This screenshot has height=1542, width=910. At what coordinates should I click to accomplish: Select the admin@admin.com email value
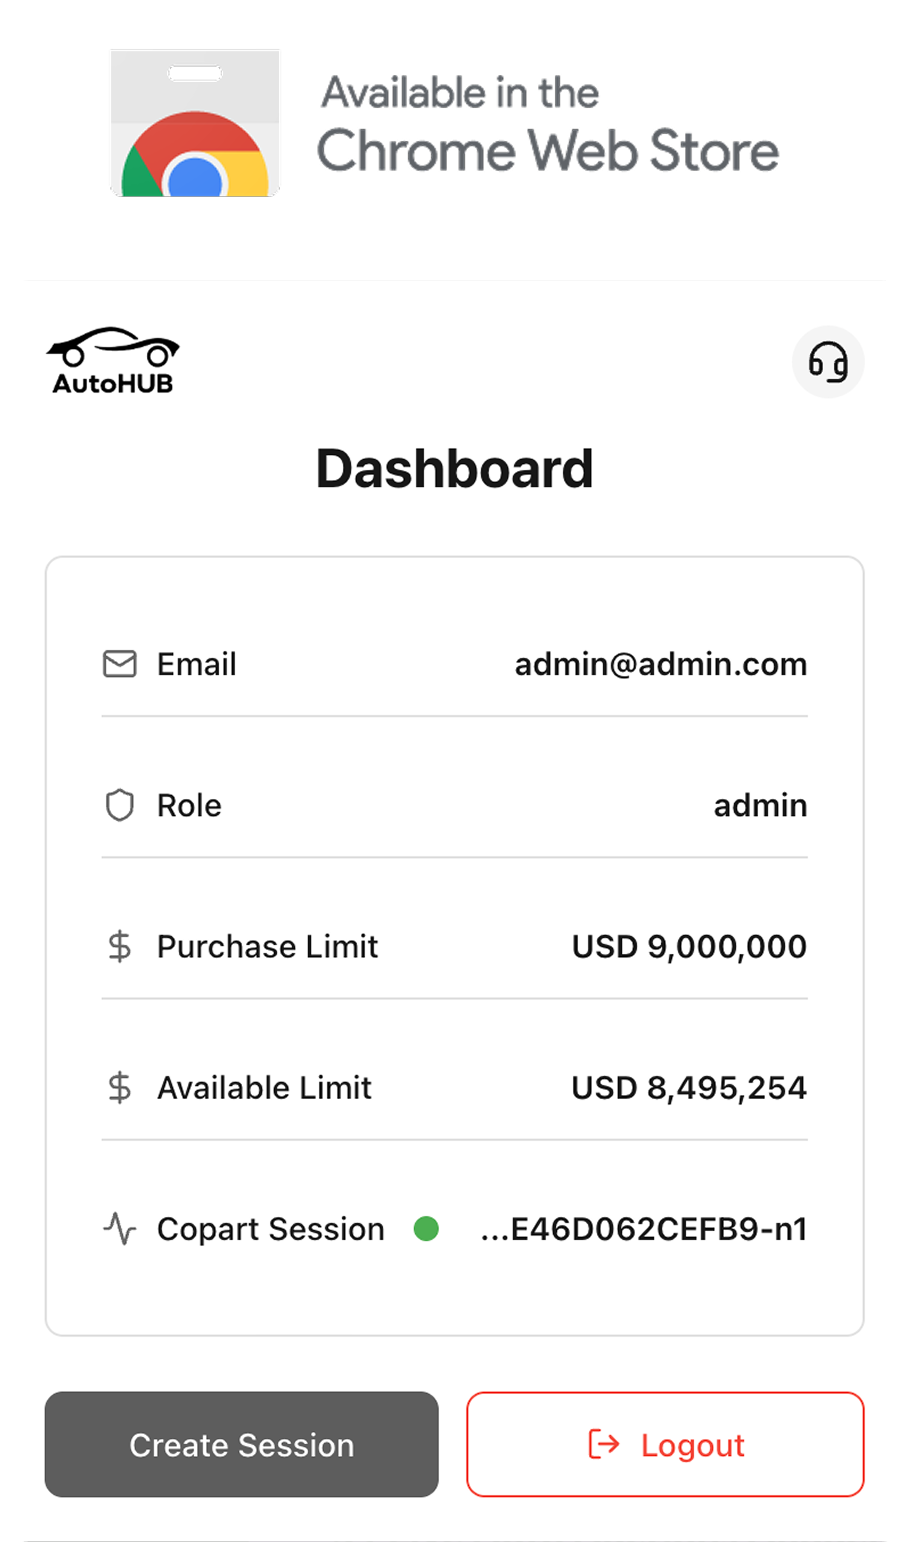point(660,664)
